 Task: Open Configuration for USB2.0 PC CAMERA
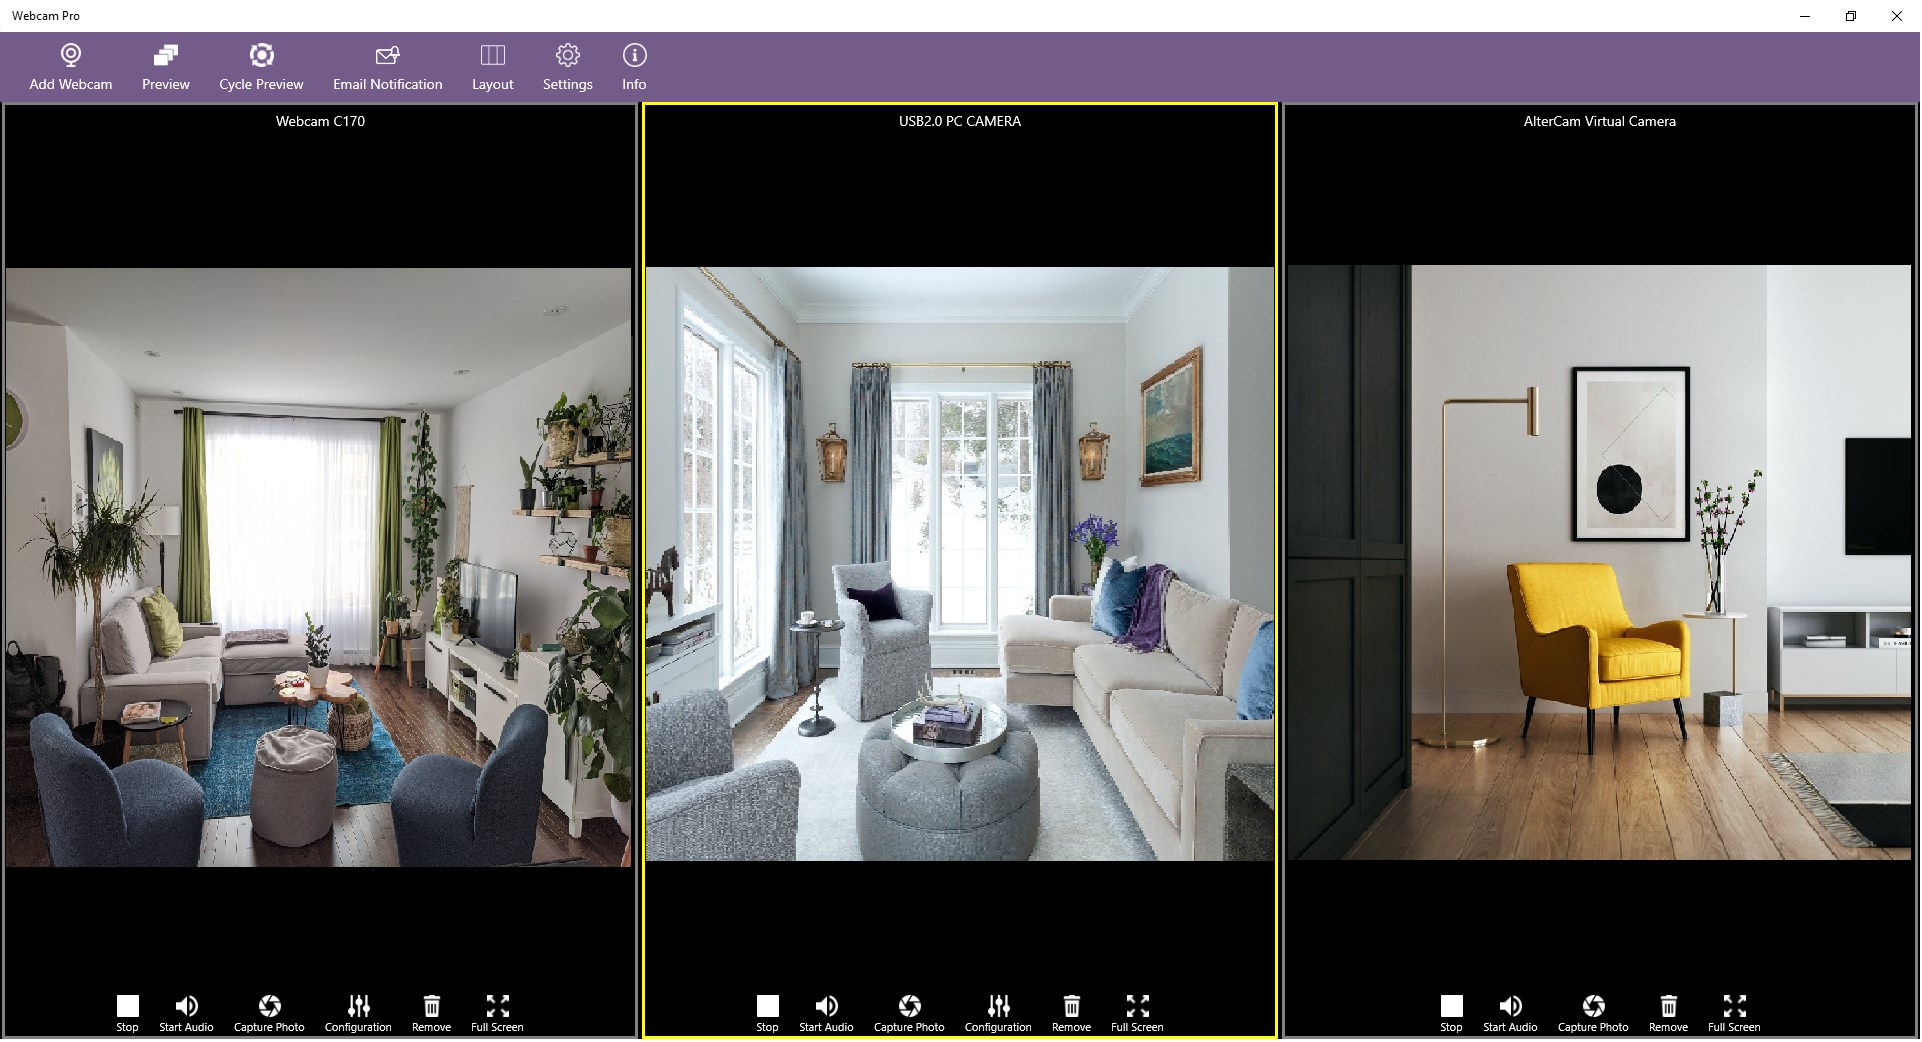[997, 1009]
